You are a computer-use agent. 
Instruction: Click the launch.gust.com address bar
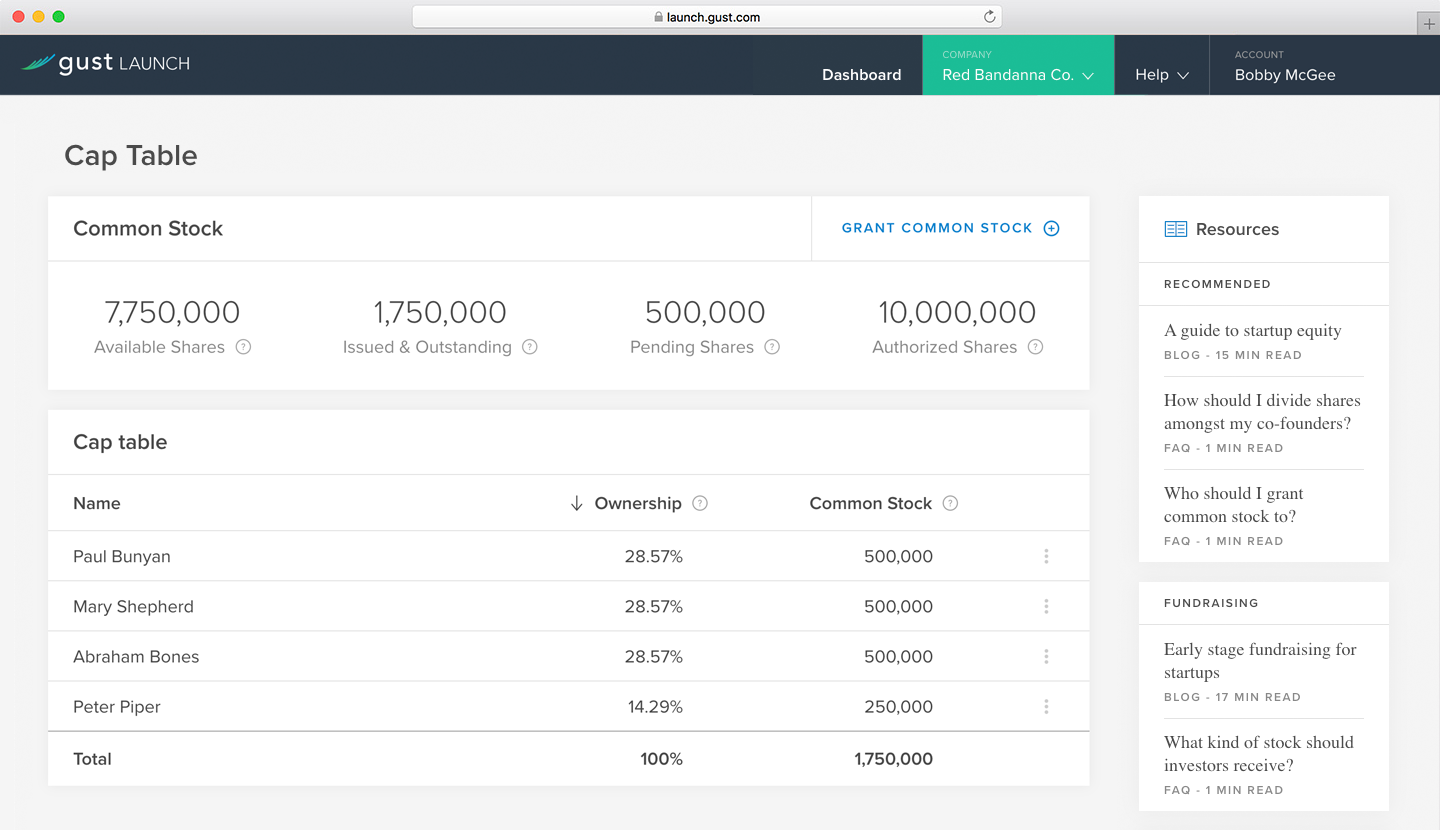pyautogui.click(x=706, y=17)
